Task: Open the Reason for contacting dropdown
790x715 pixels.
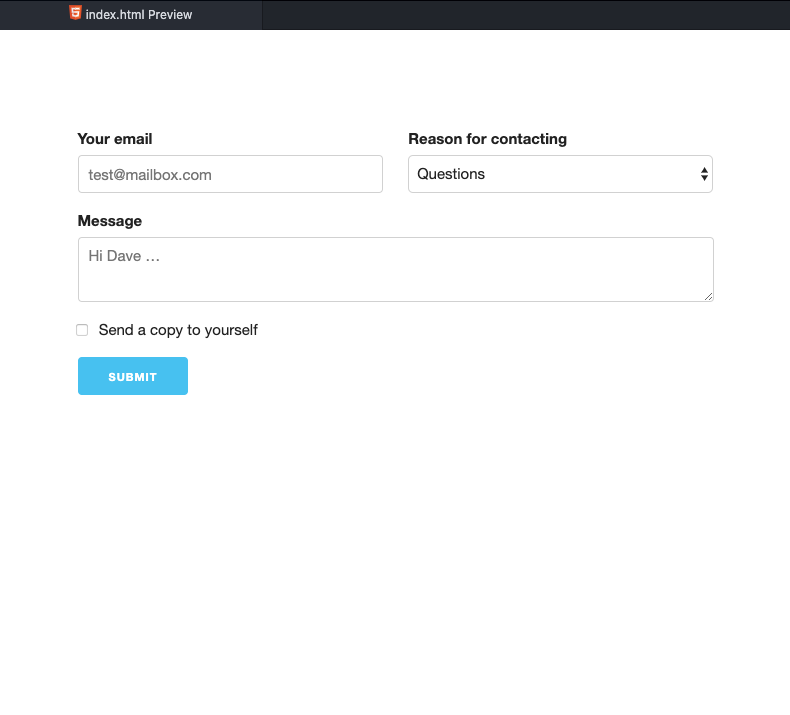Action: (x=560, y=174)
